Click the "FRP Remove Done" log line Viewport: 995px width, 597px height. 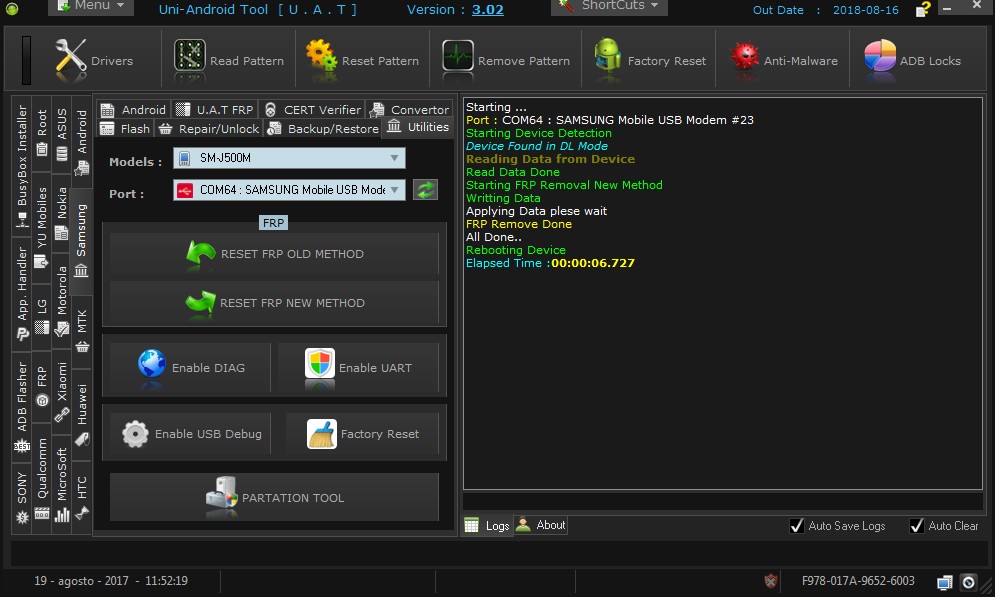518,224
